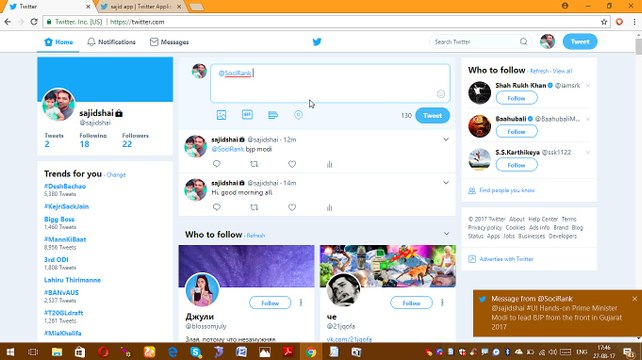This screenshot has width=642, height=360.
Task: Open profile avatar menu in top bar
Action: [x=547, y=42]
